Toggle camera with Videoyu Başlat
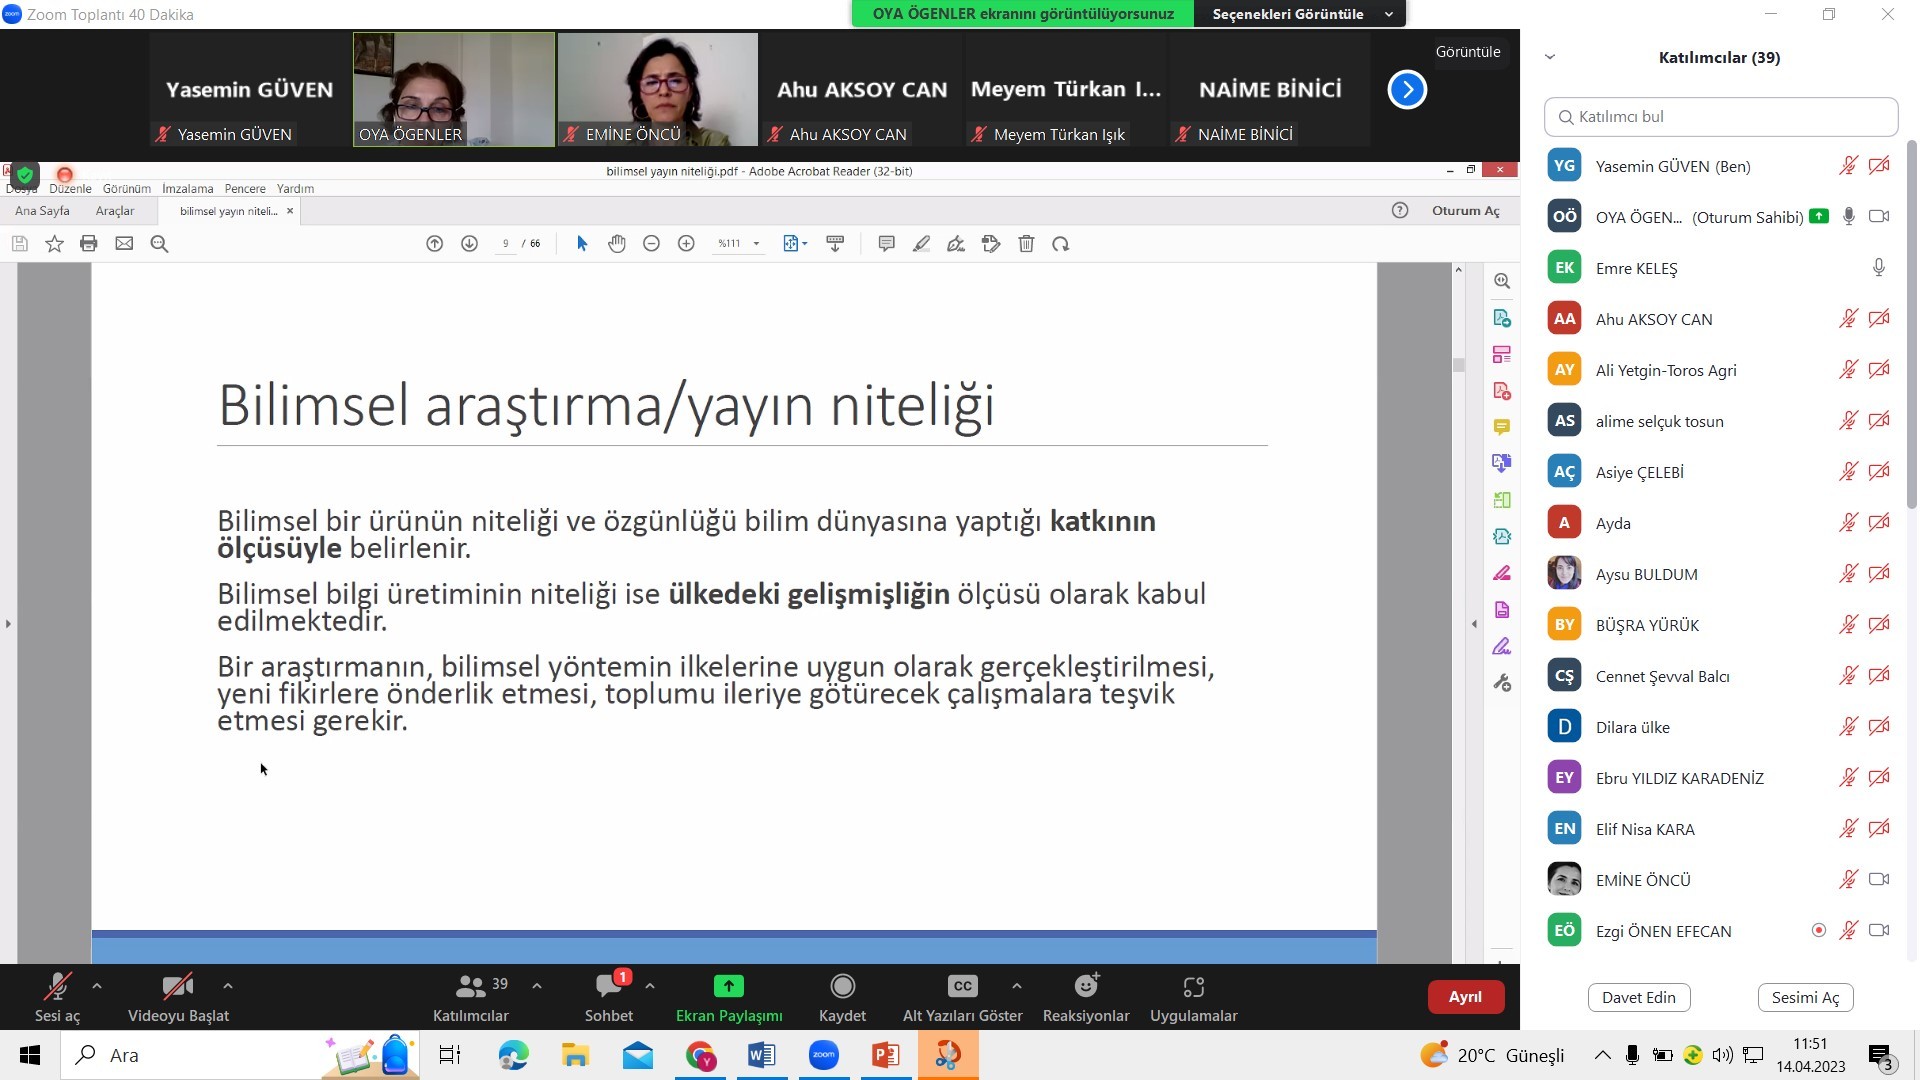 178,997
